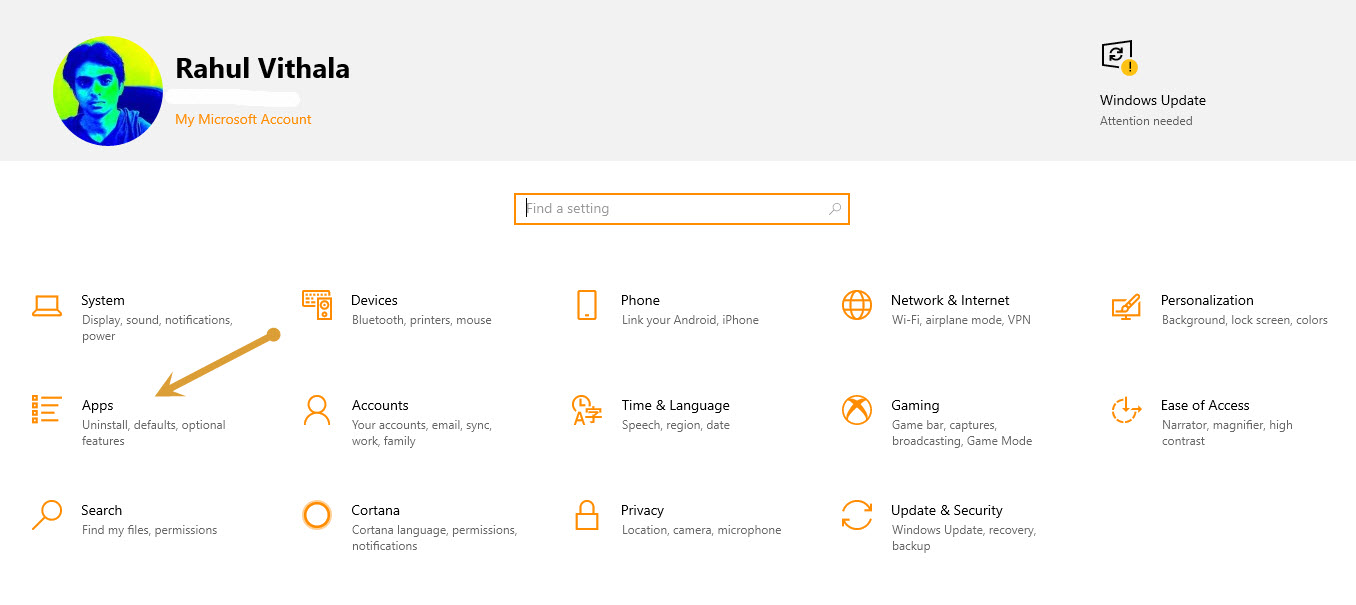Open the Devices category title

374,300
